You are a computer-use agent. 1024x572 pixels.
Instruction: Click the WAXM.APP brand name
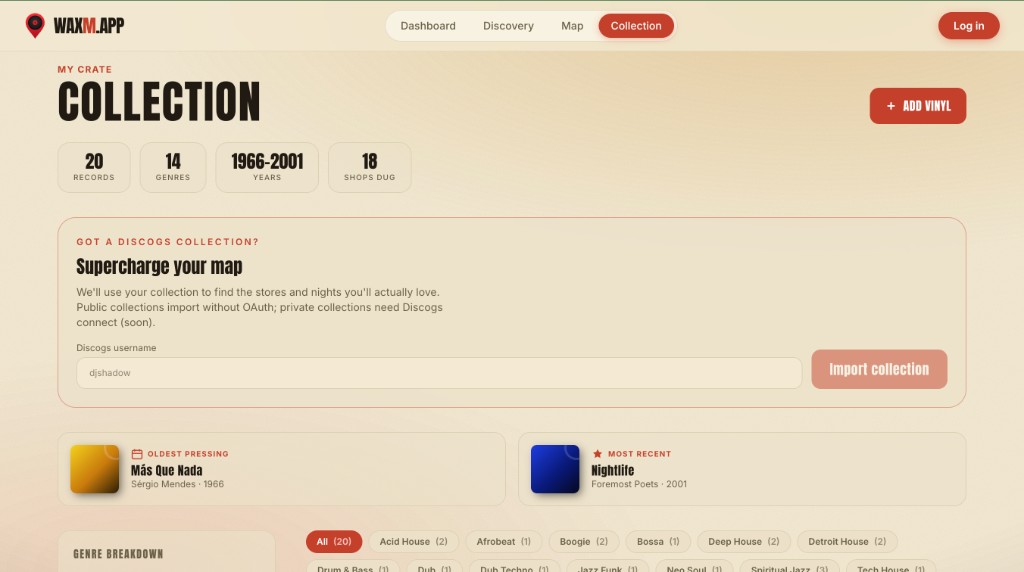pos(89,25)
